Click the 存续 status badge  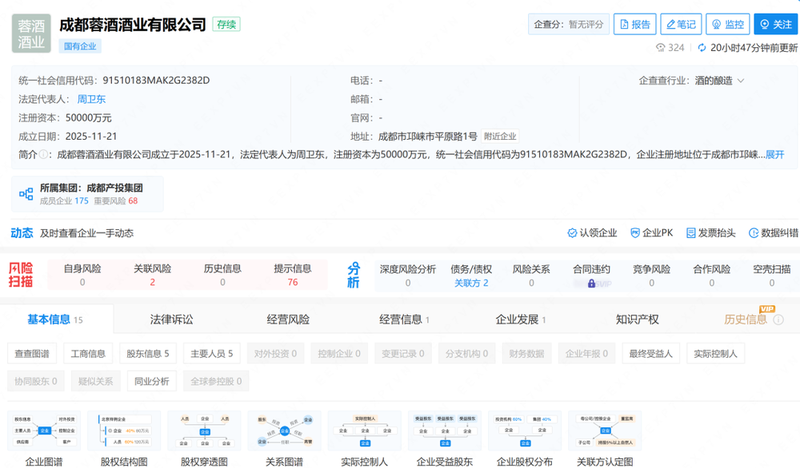coord(227,24)
